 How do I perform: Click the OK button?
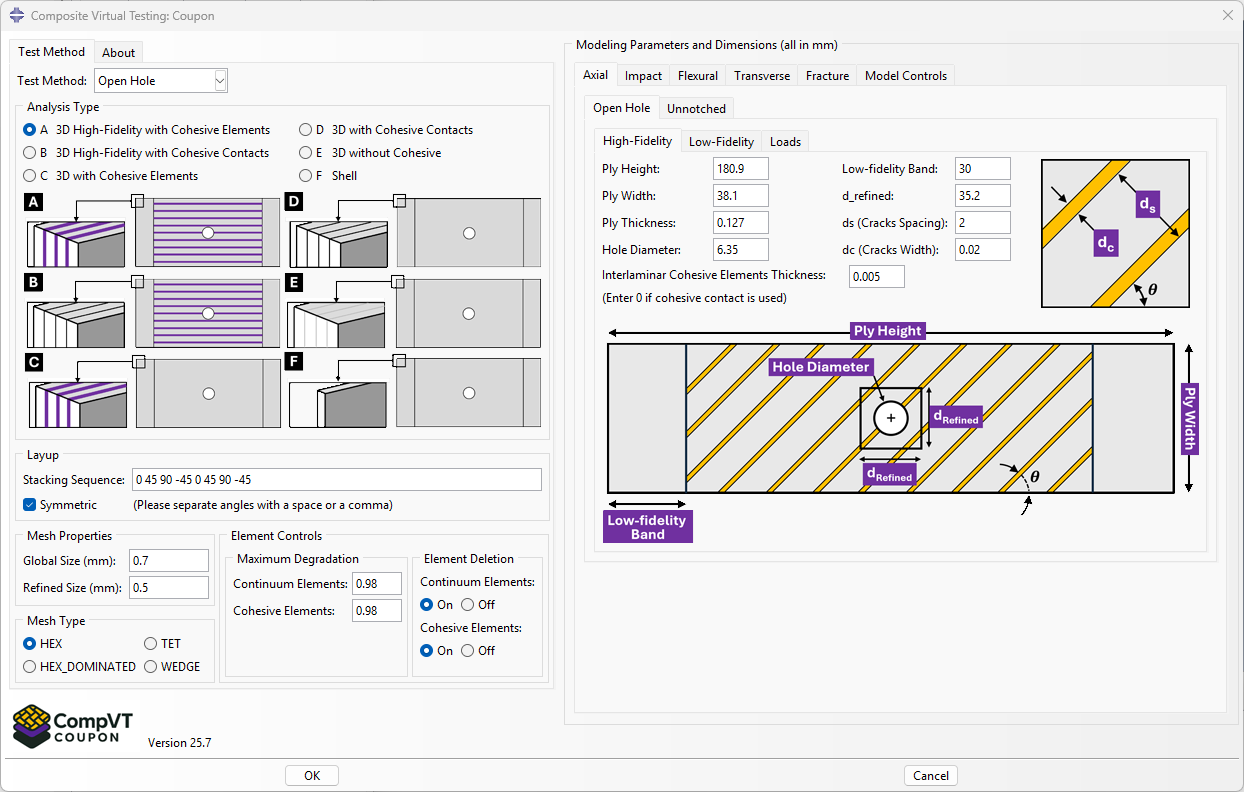click(x=311, y=775)
